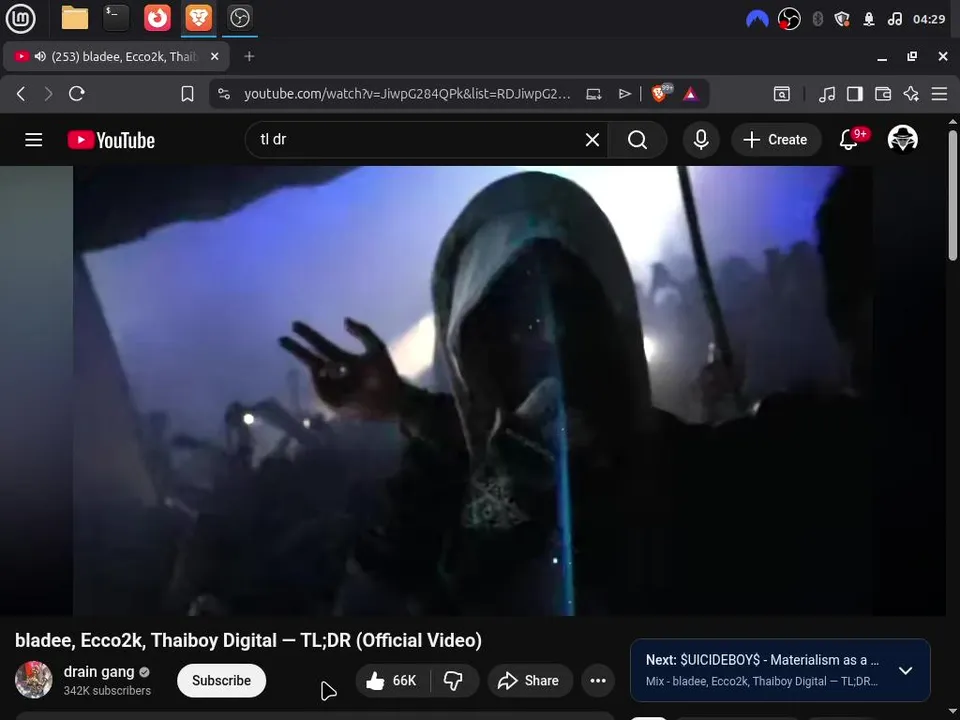Image resolution: width=960 pixels, height=720 pixels.
Task: Open the YouTube guide hamburger menu
Action: 34,140
